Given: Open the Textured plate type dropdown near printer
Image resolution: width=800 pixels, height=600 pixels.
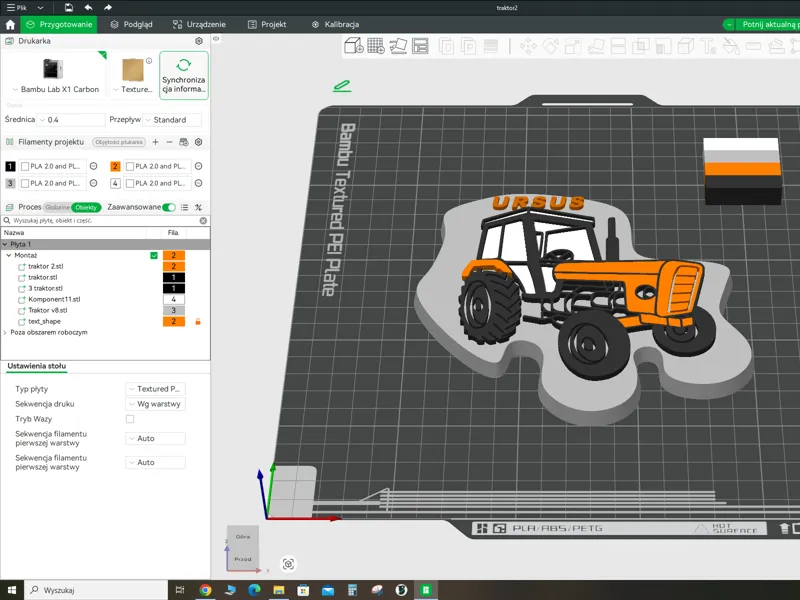Looking at the screenshot, I should coord(133,89).
